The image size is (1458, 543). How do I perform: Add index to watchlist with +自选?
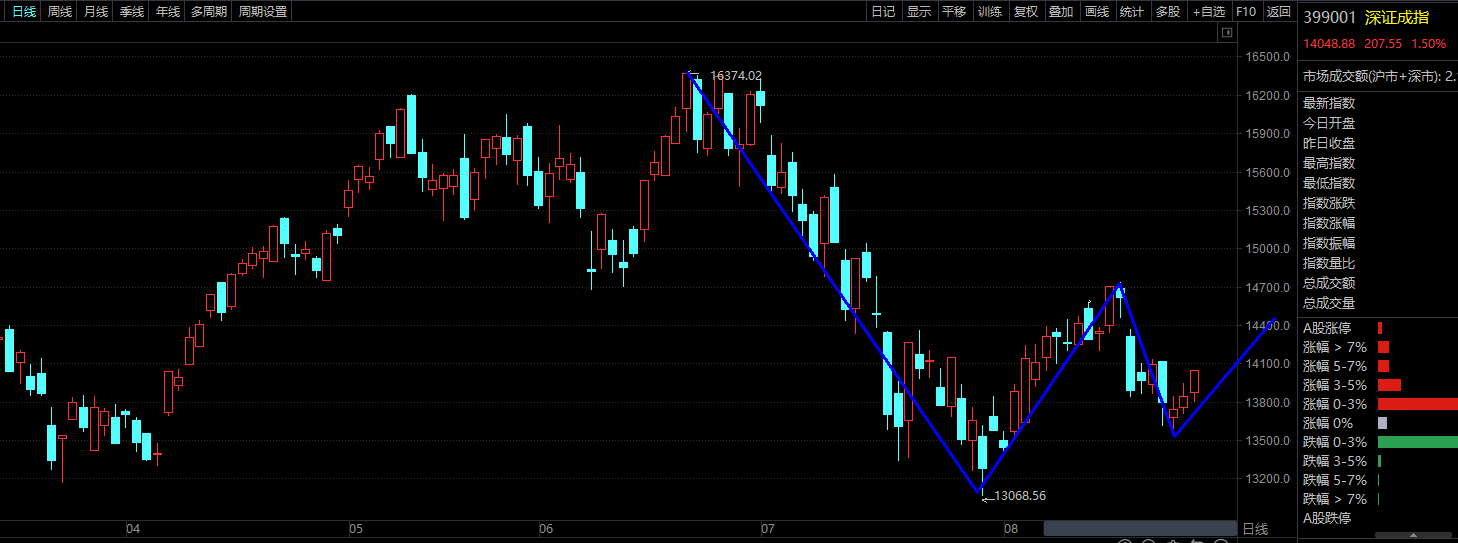tap(1209, 12)
